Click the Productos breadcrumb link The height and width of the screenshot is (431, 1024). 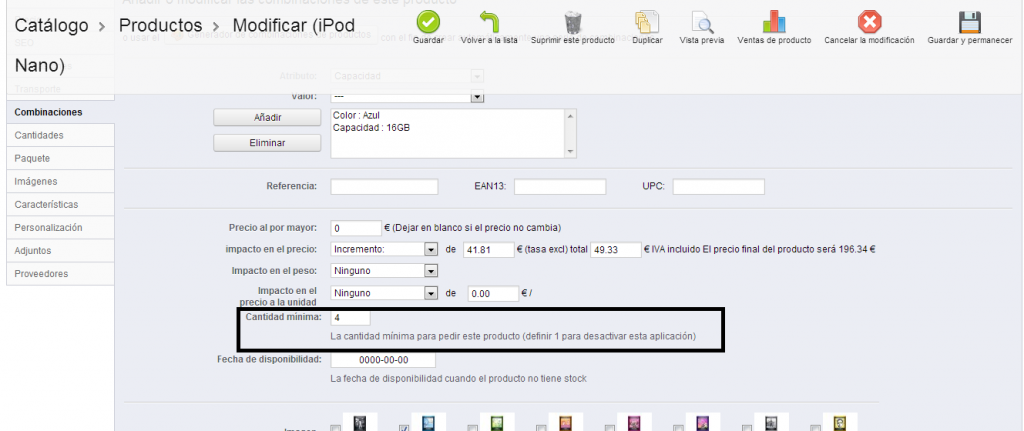pos(163,24)
